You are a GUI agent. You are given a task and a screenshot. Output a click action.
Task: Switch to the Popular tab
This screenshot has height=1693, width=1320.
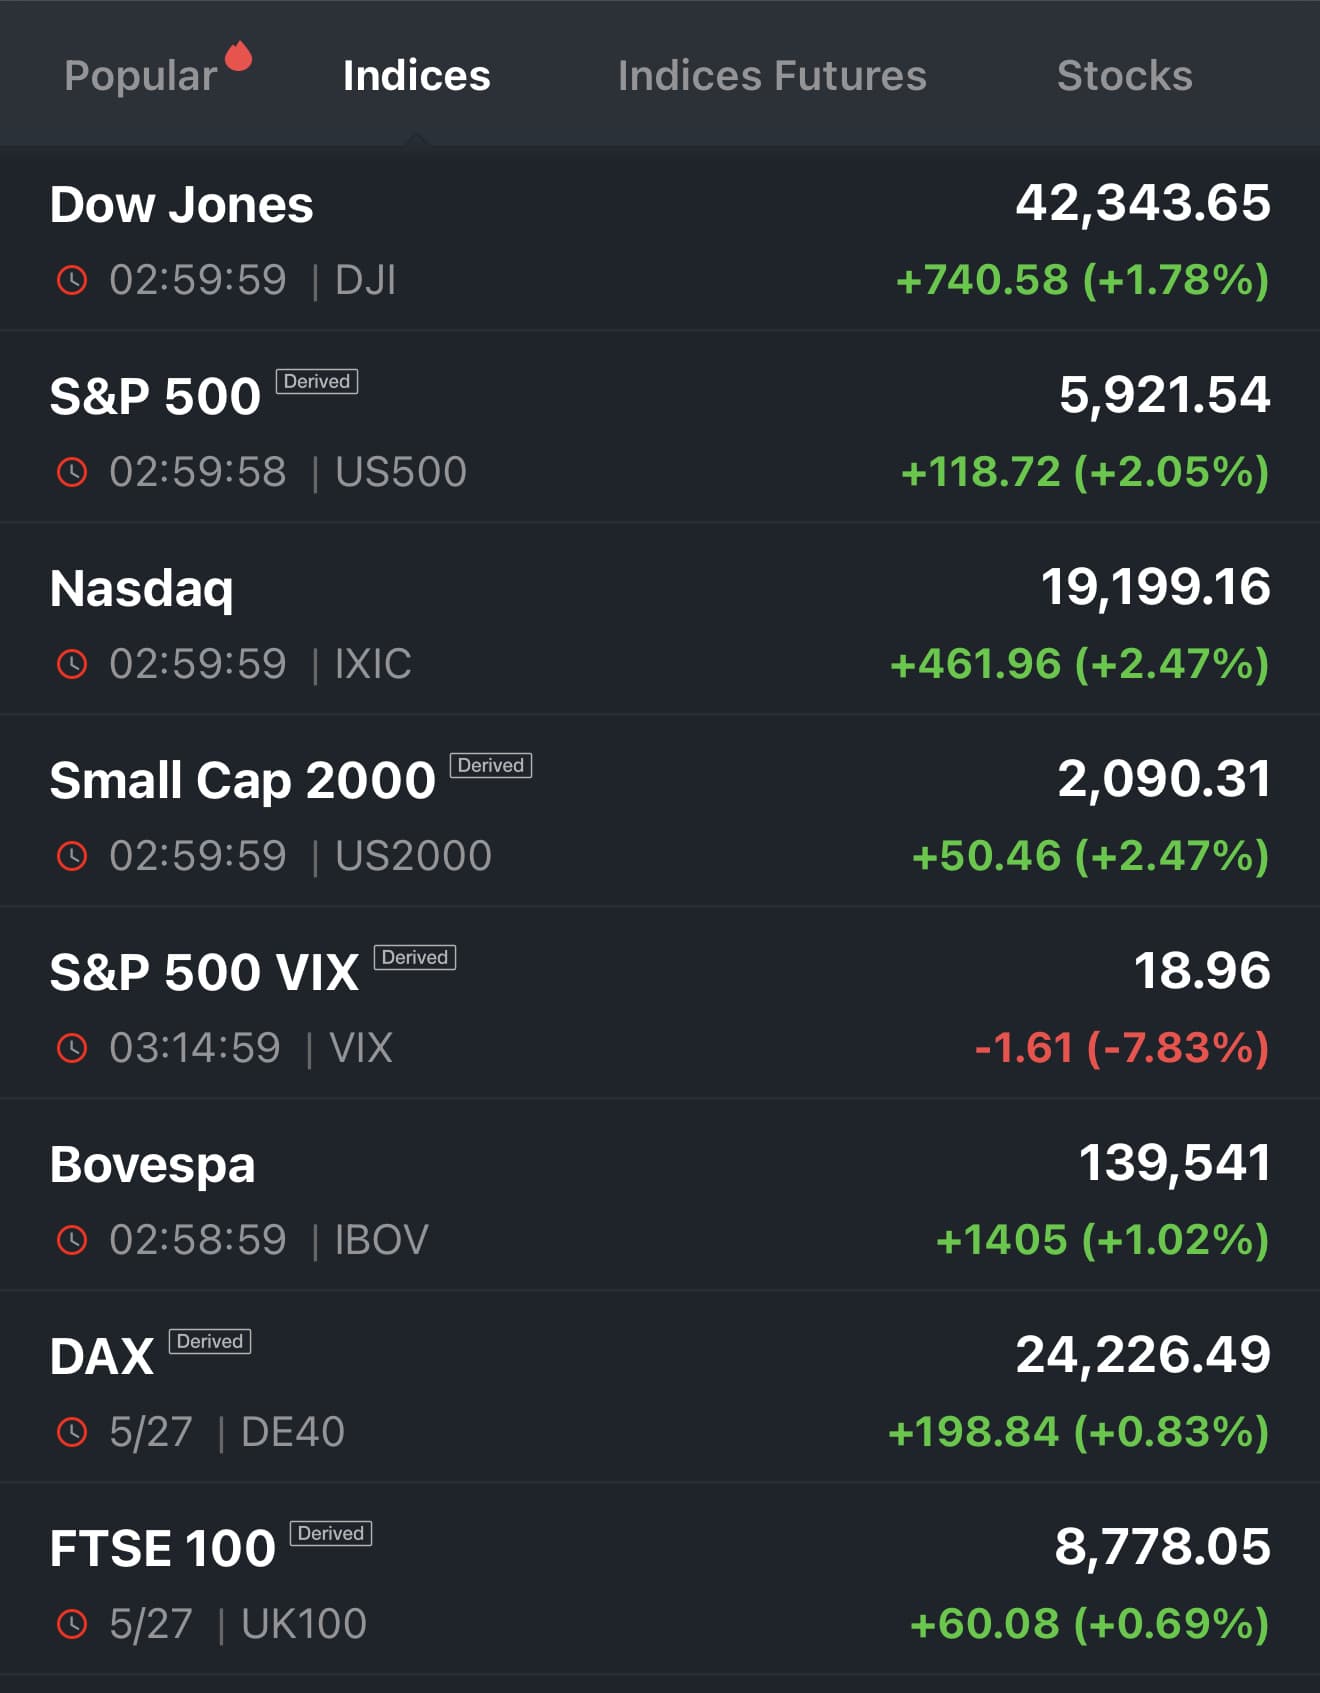pyautogui.click(x=141, y=76)
